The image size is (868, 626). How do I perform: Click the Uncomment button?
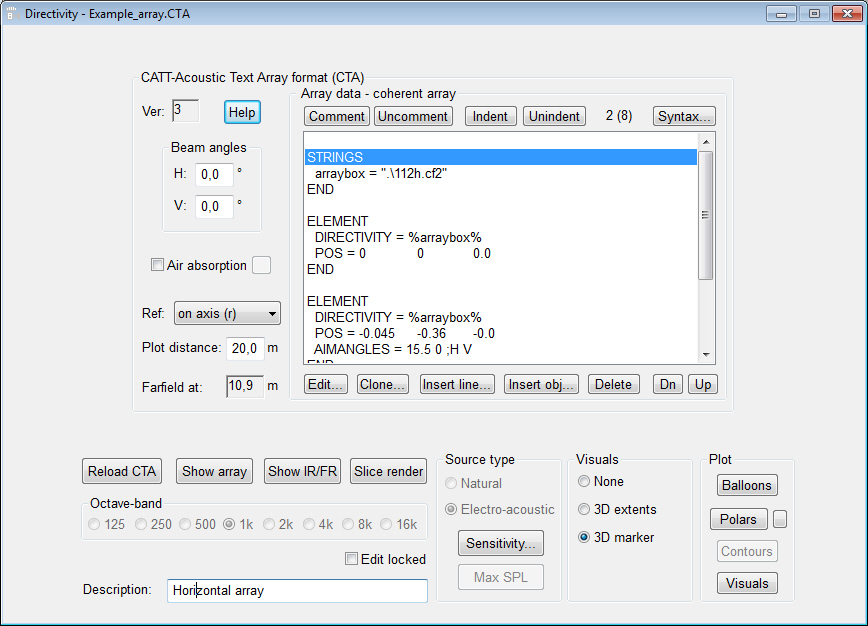click(x=413, y=116)
